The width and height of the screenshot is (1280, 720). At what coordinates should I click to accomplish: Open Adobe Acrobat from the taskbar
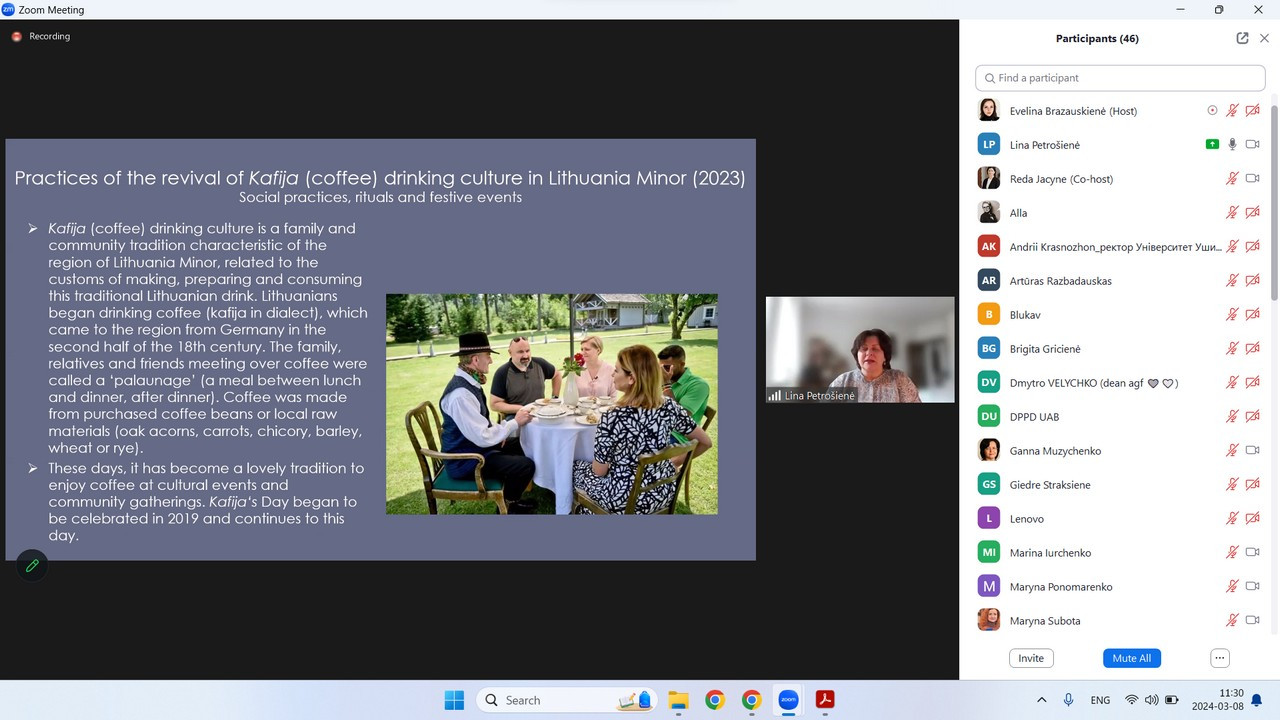click(x=825, y=700)
